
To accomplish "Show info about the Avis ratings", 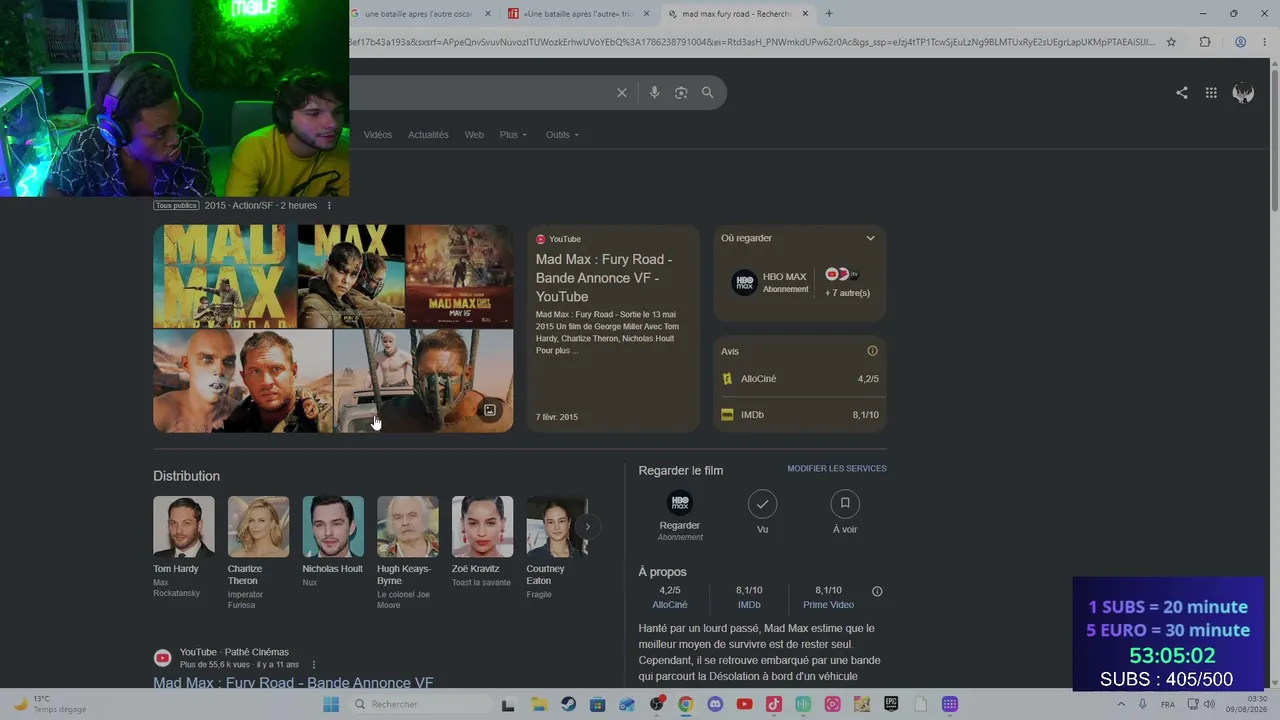I will coord(872,351).
